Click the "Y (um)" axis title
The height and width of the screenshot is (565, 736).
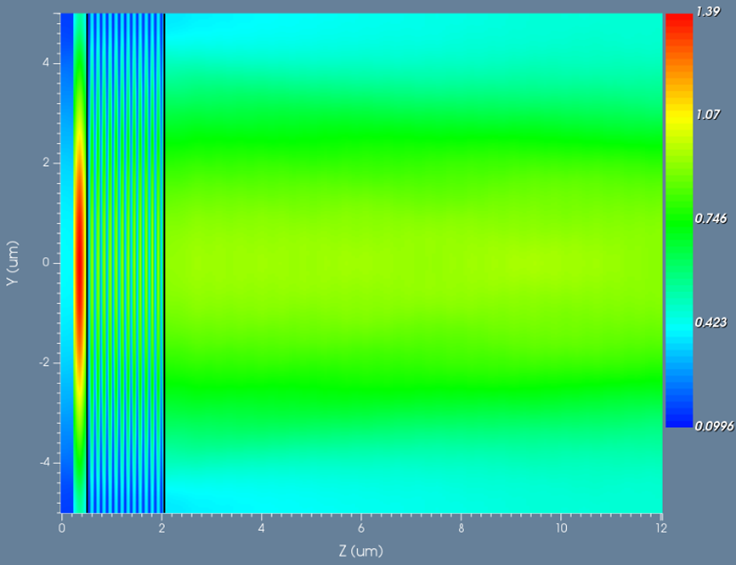pyautogui.click(x=12, y=263)
